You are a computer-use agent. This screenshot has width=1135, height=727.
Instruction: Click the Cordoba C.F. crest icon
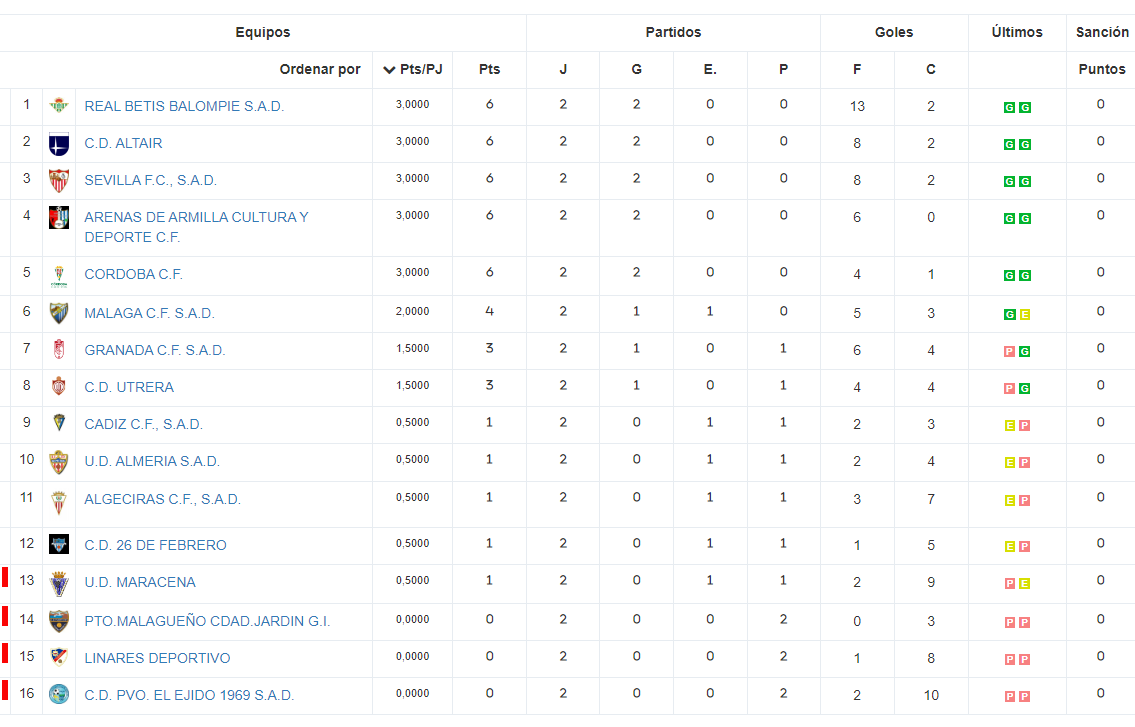[59, 277]
